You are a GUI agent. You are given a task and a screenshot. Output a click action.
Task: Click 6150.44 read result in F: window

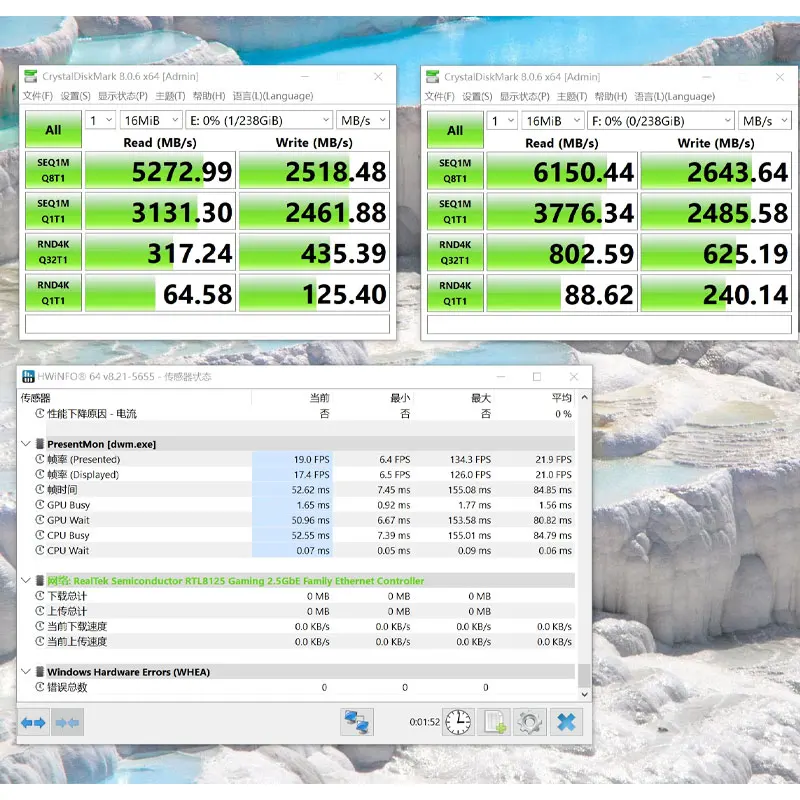[x=562, y=171]
